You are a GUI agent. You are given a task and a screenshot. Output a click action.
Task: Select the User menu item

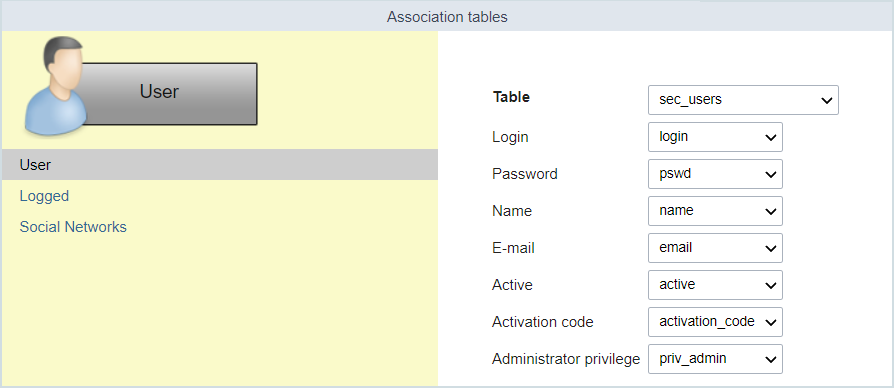pyautogui.click(x=220, y=165)
